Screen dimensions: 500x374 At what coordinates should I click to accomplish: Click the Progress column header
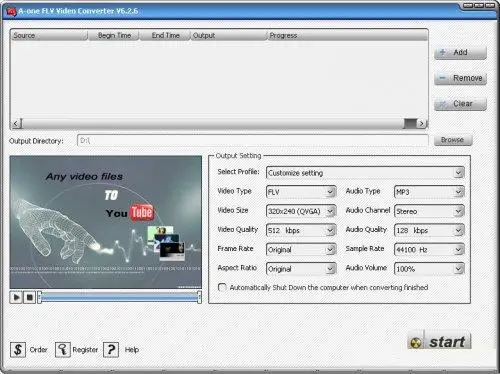click(347, 35)
